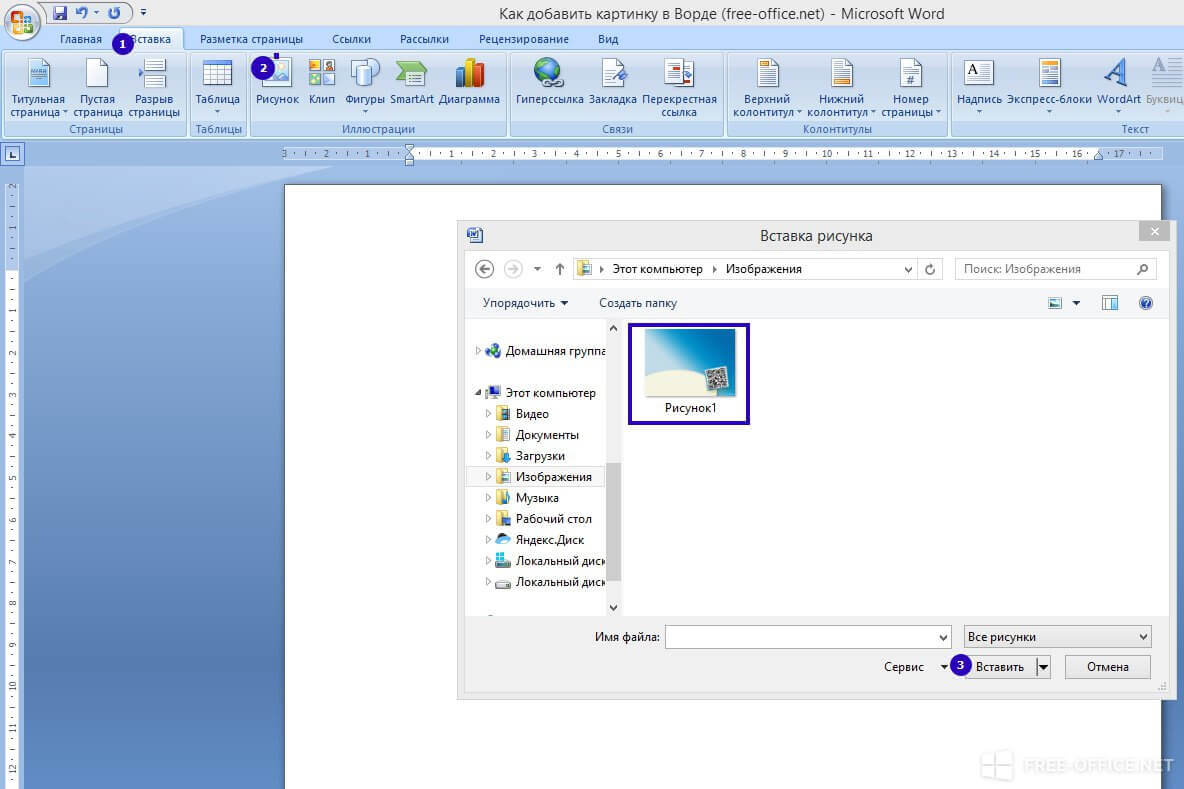Open dialog help button
This screenshot has height=789, width=1184.
(x=1145, y=304)
